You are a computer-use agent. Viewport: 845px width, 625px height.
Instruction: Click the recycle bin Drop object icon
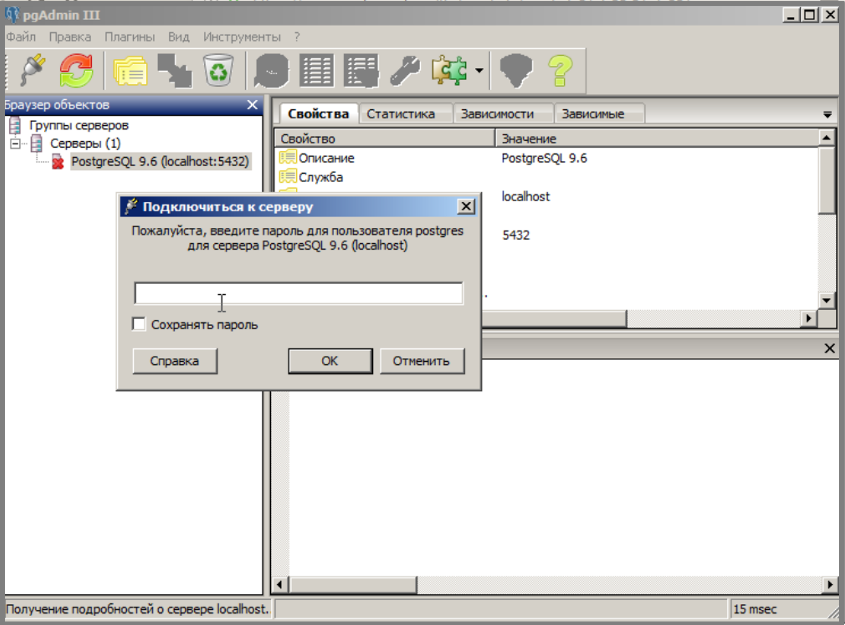[218, 71]
